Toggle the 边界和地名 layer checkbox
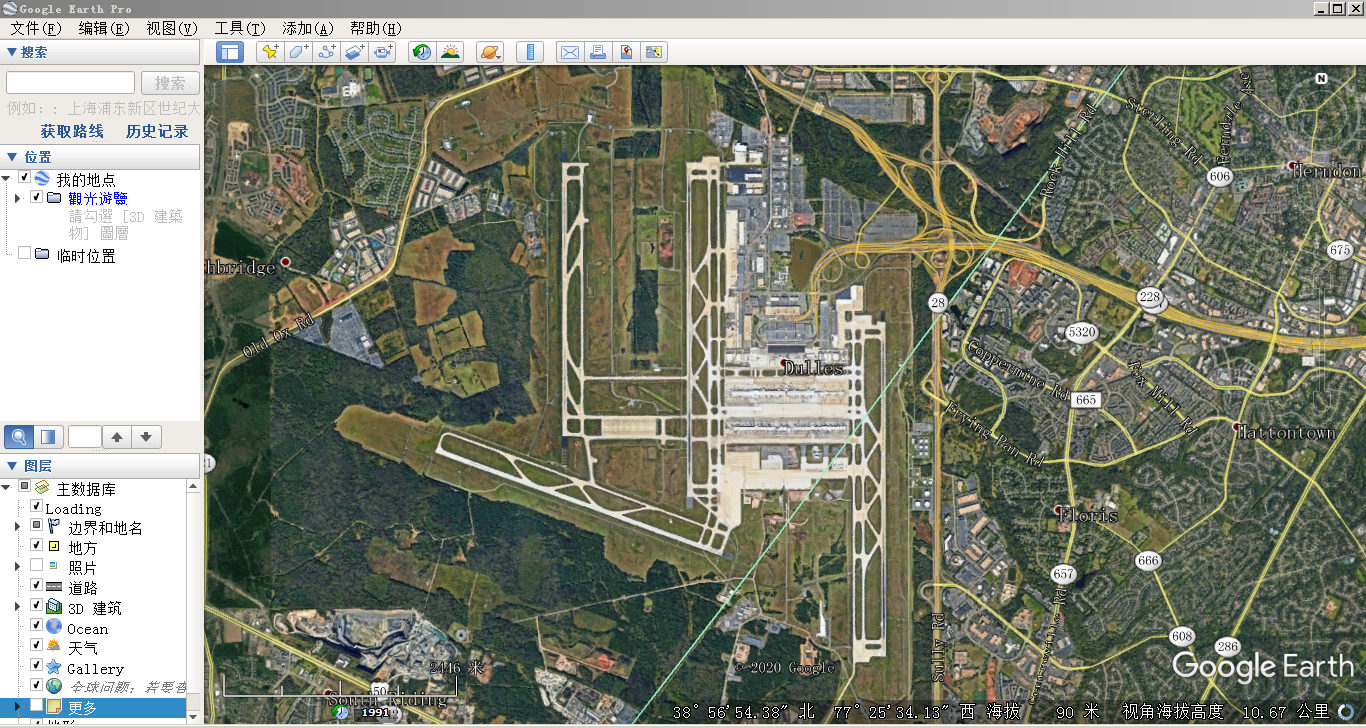Viewport: 1366px width, 728px height. click(x=36, y=526)
